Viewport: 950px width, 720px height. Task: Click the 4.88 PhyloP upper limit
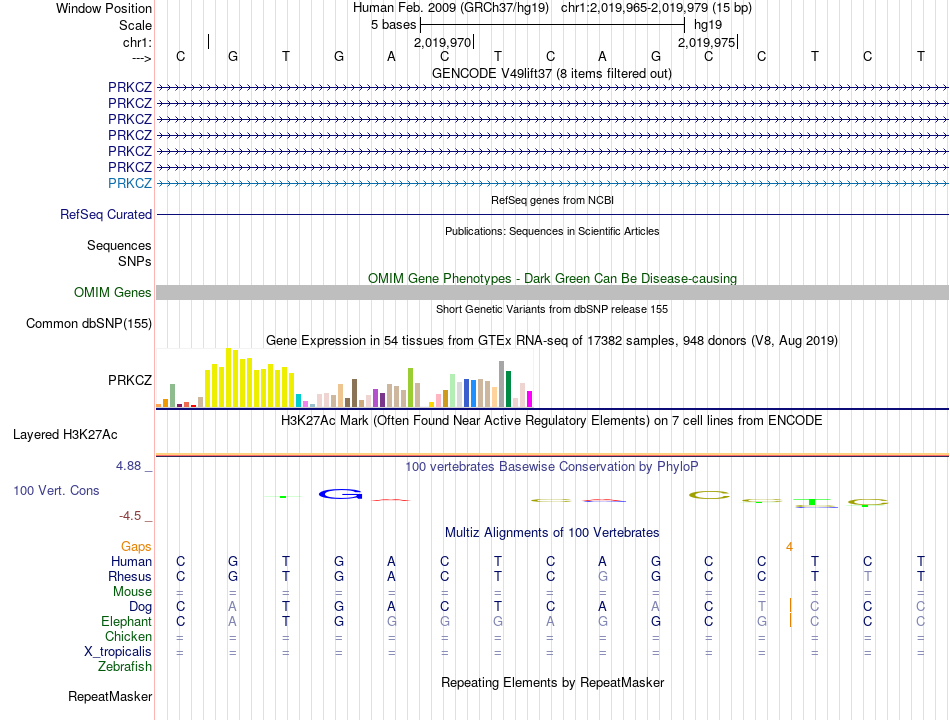coord(128,466)
